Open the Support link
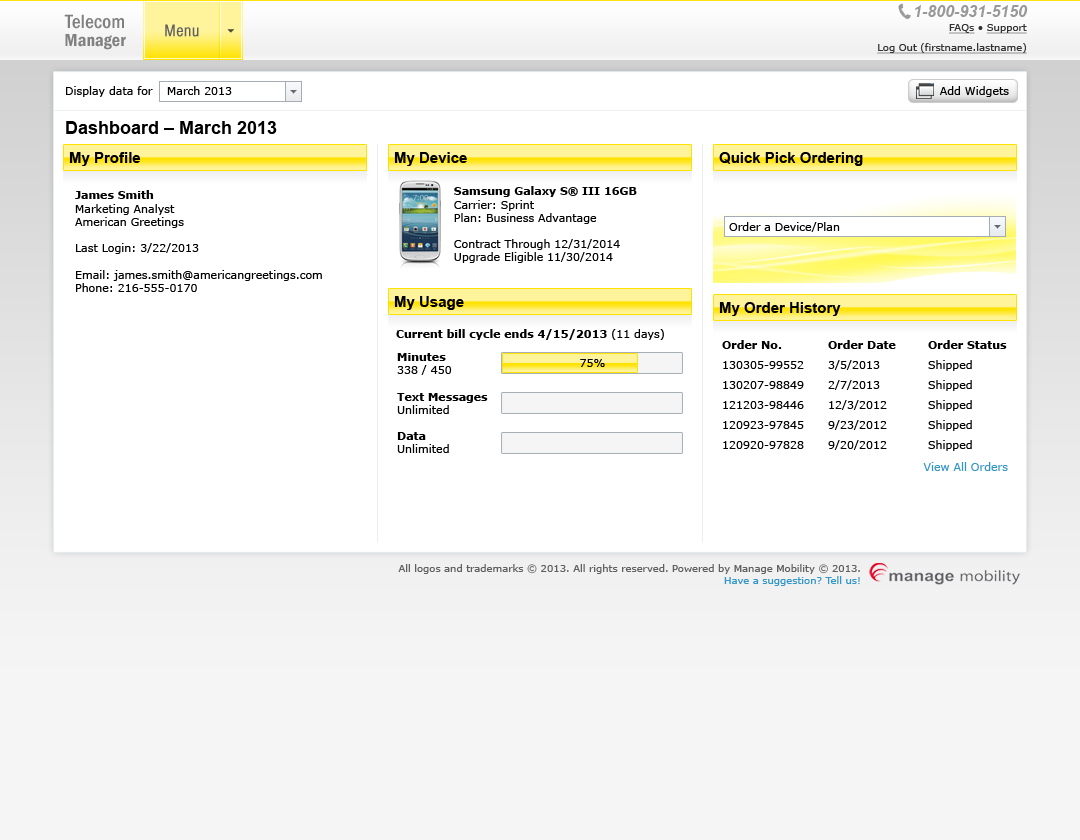The width and height of the screenshot is (1080, 840). click(1006, 28)
